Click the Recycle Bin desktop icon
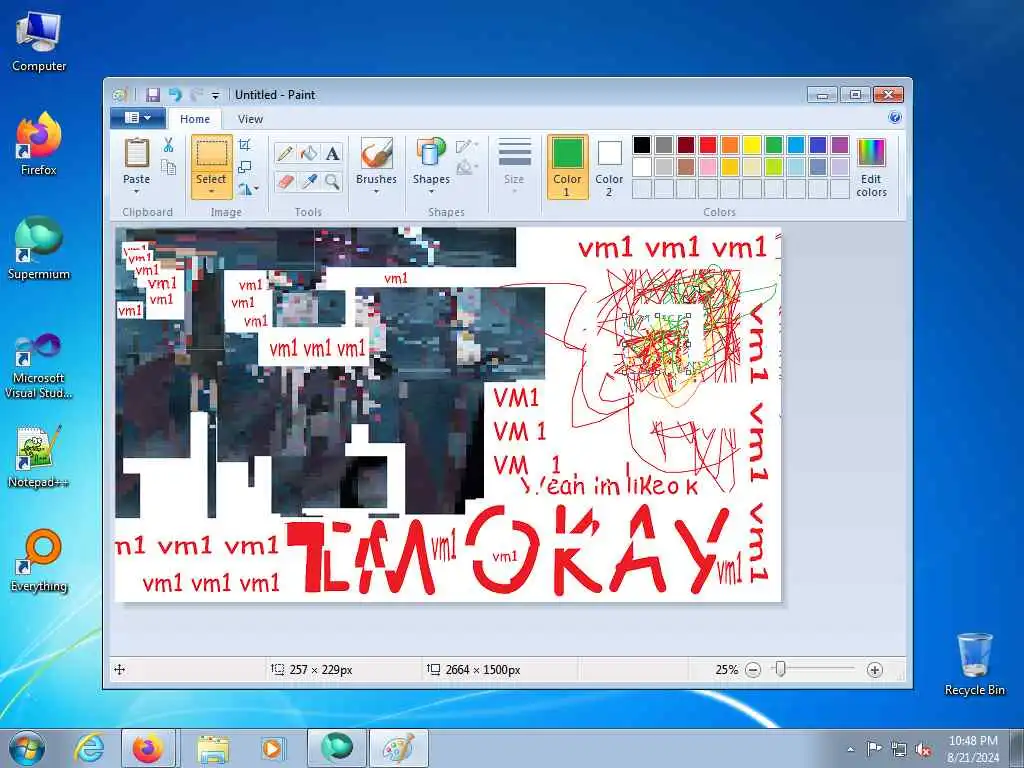Image resolution: width=1024 pixels, height=768 pixels. coord(974,665)
